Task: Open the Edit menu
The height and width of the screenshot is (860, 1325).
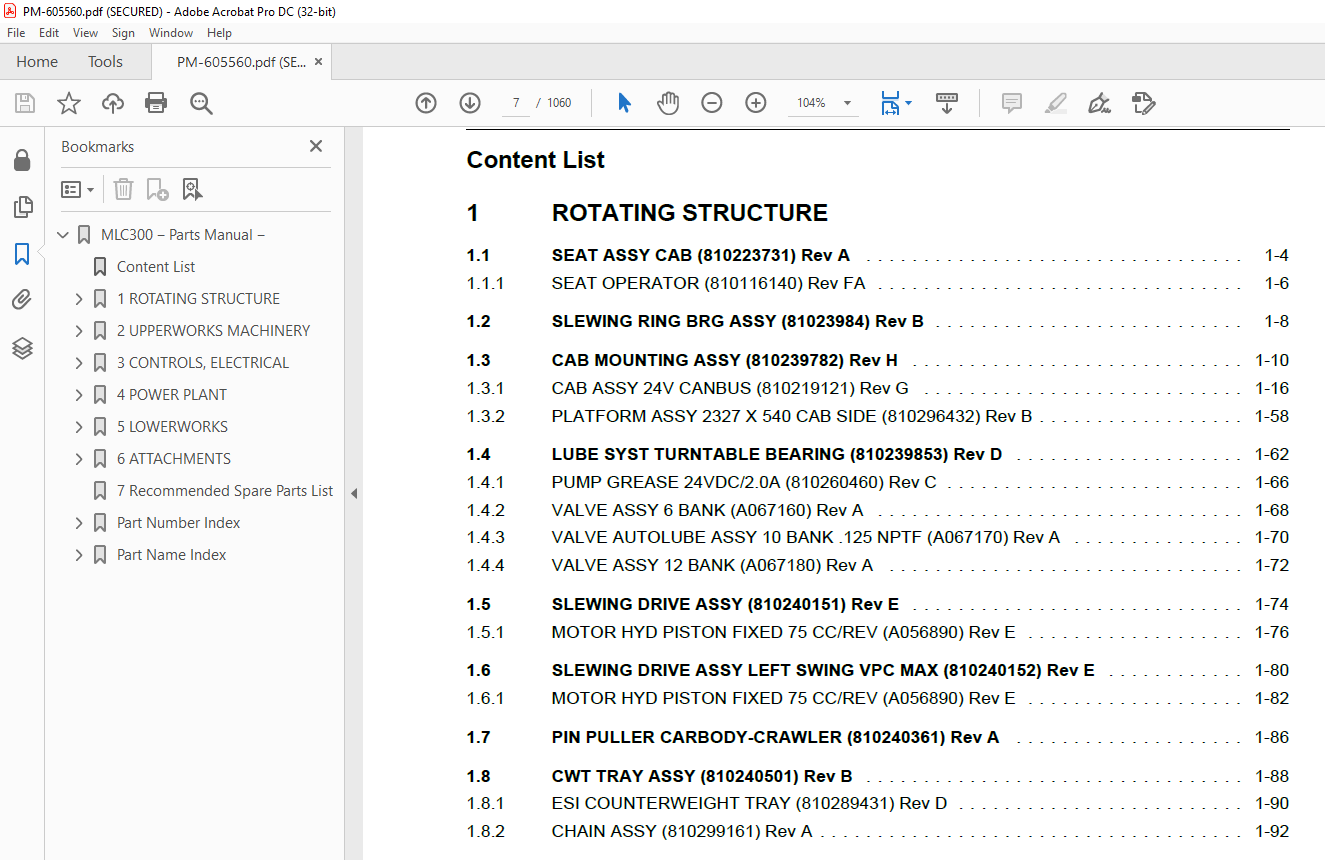Action: tap(49, 33)
